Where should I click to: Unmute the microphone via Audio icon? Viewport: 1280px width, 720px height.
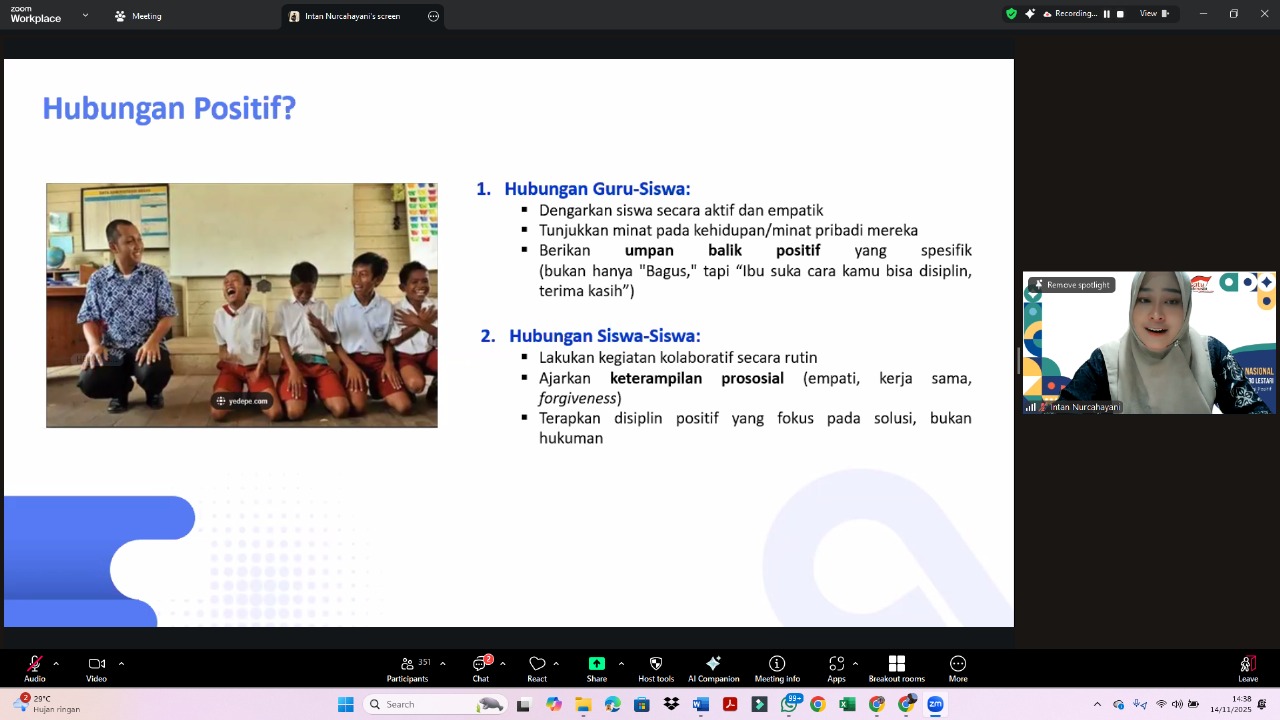(35, 665)
